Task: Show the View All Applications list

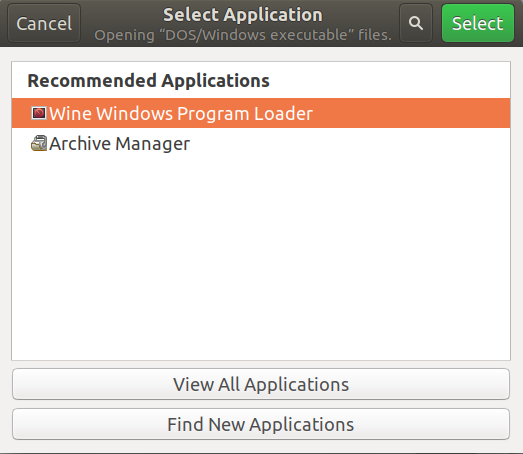Action: click(261, 384)
